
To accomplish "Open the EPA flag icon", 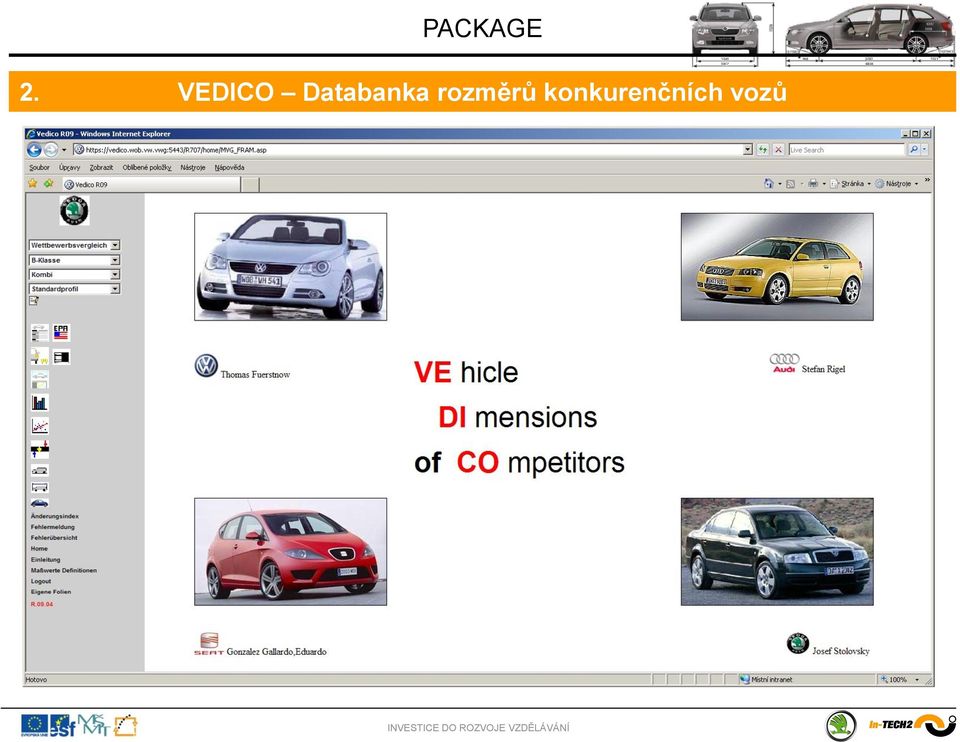I will click(61, 332).
